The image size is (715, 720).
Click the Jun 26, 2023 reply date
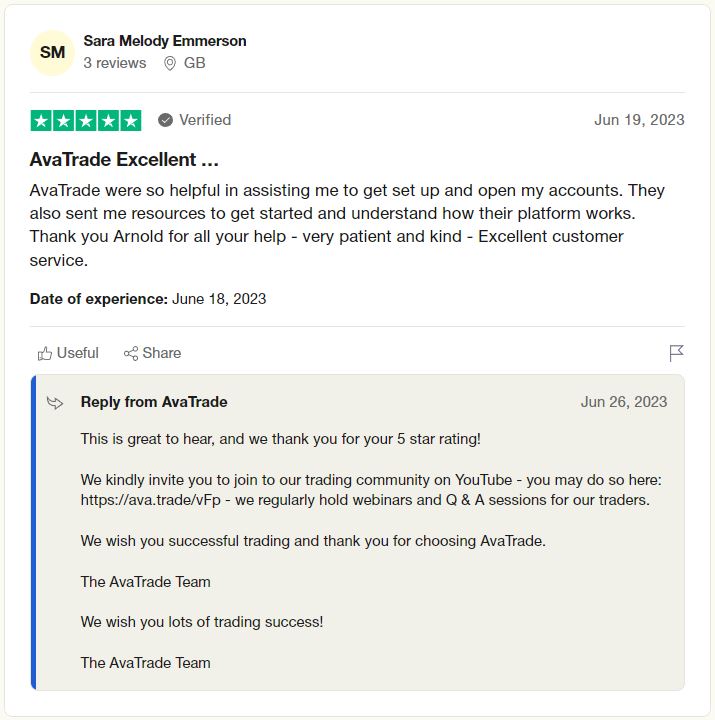coord(623,402)
